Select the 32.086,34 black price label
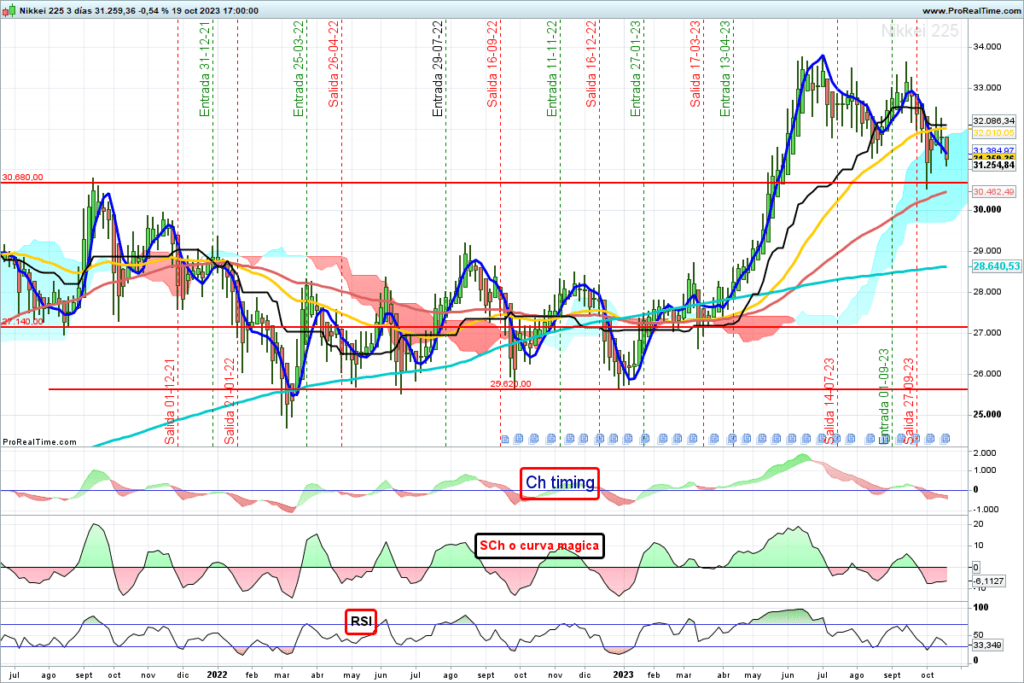 [x=993, y=120]
